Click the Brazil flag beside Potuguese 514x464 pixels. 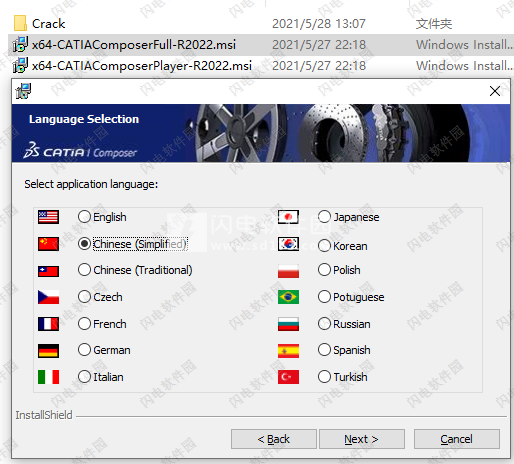point(288,297)
